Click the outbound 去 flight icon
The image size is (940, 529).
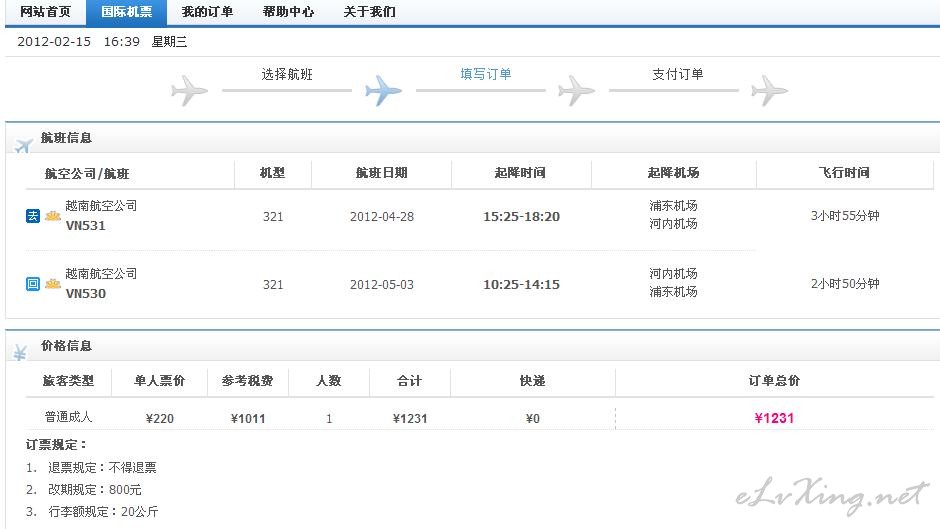[x=33, y=216]
